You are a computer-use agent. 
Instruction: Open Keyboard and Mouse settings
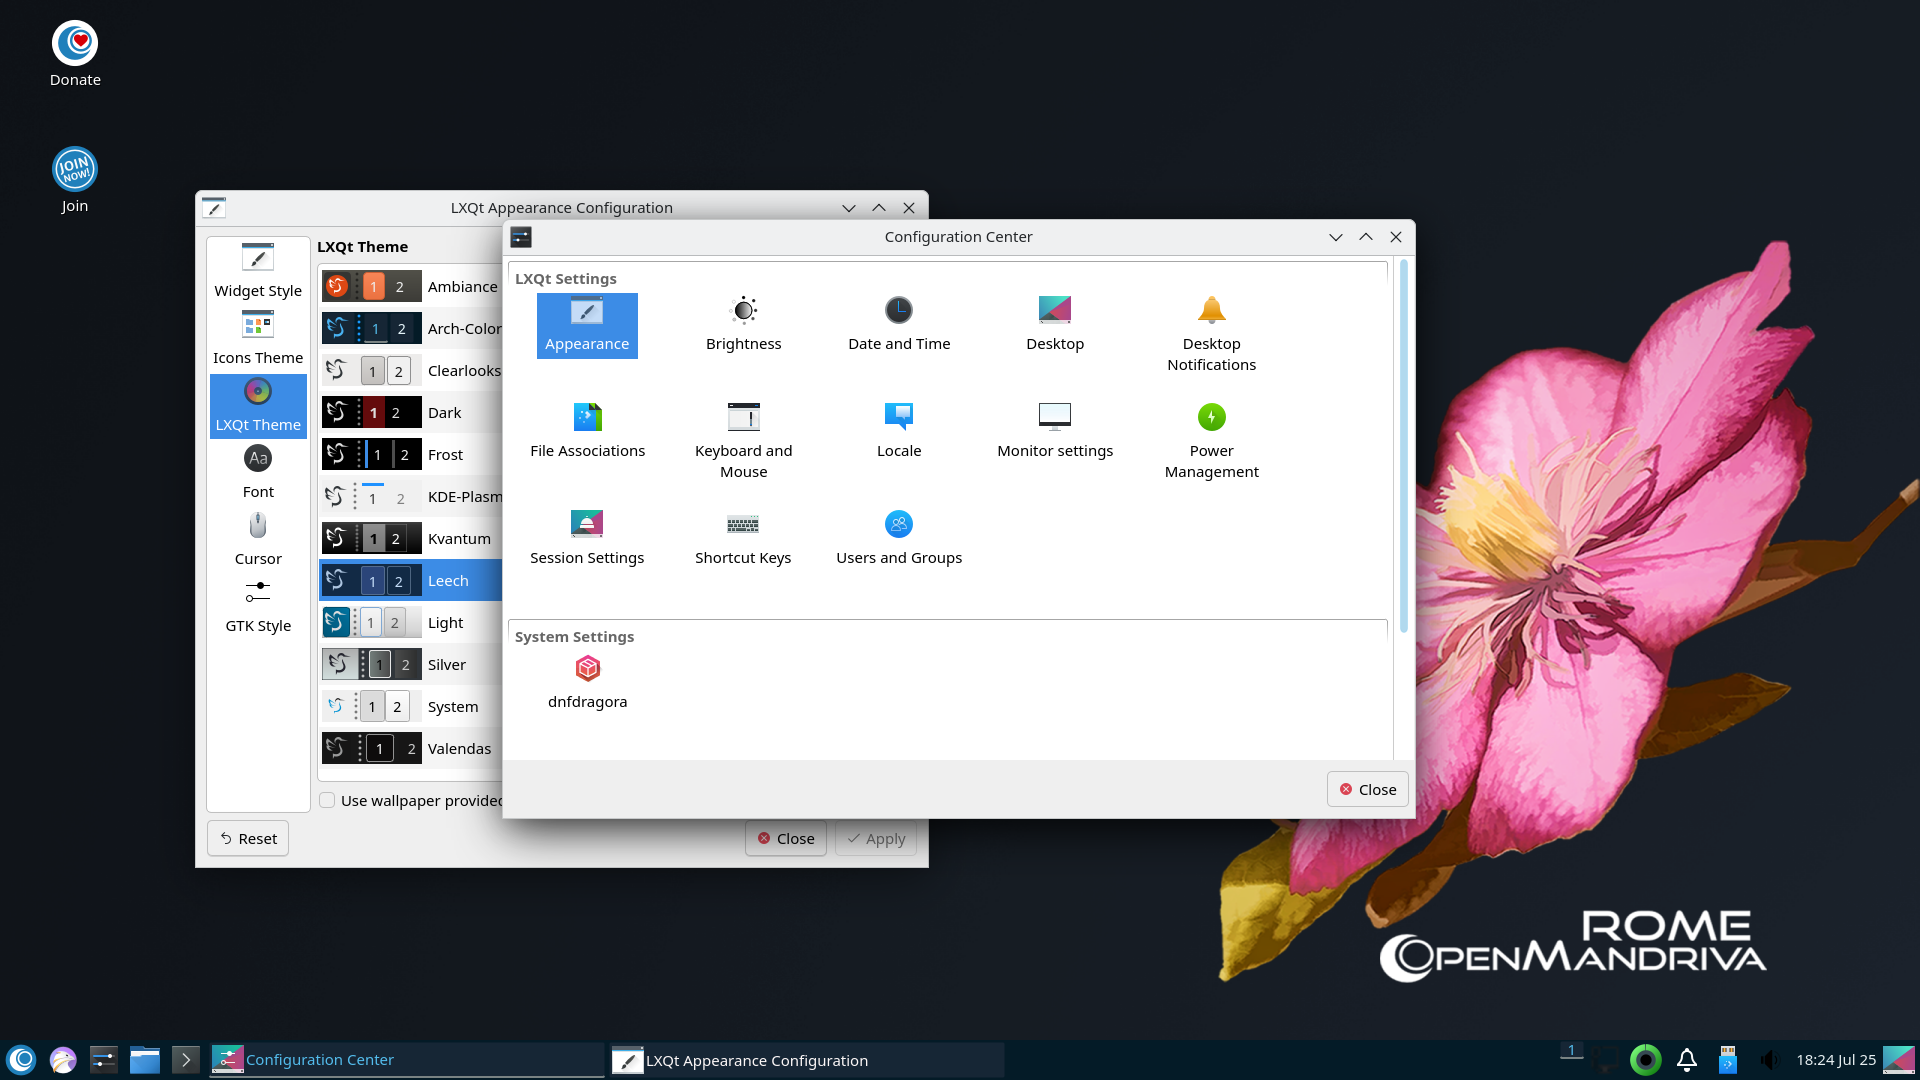click(x=743, y=442)
